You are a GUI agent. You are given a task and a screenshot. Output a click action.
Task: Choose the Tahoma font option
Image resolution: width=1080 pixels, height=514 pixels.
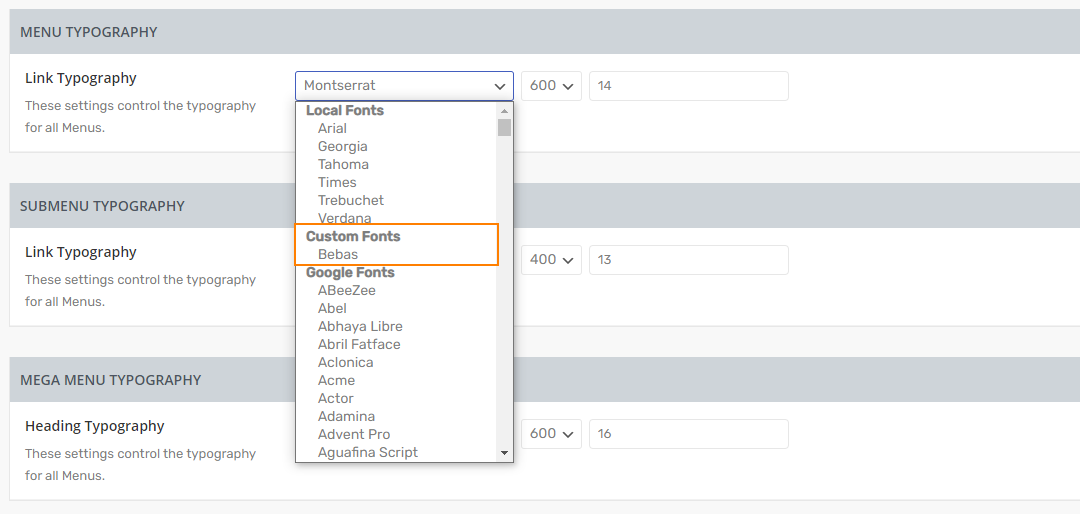pyautogui.click(x=343, y=164)
